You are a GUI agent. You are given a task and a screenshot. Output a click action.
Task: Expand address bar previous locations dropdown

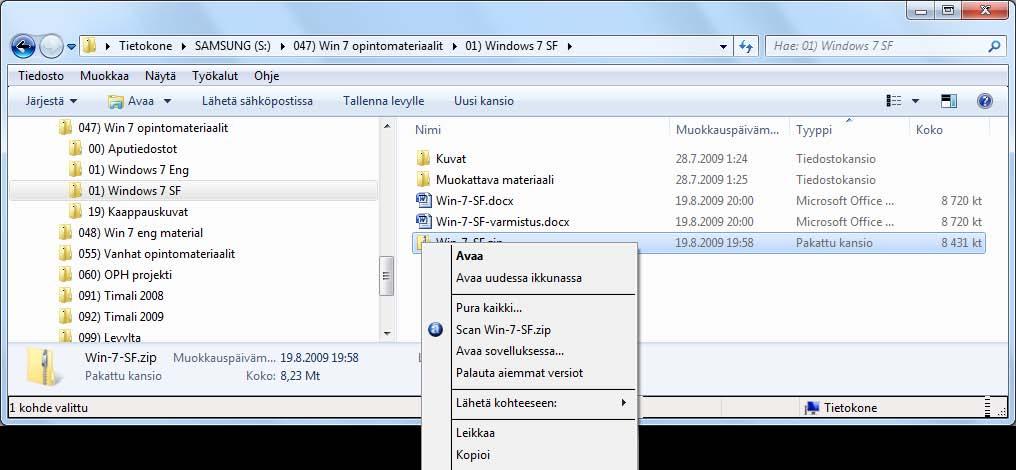click(x=724, y=47)
